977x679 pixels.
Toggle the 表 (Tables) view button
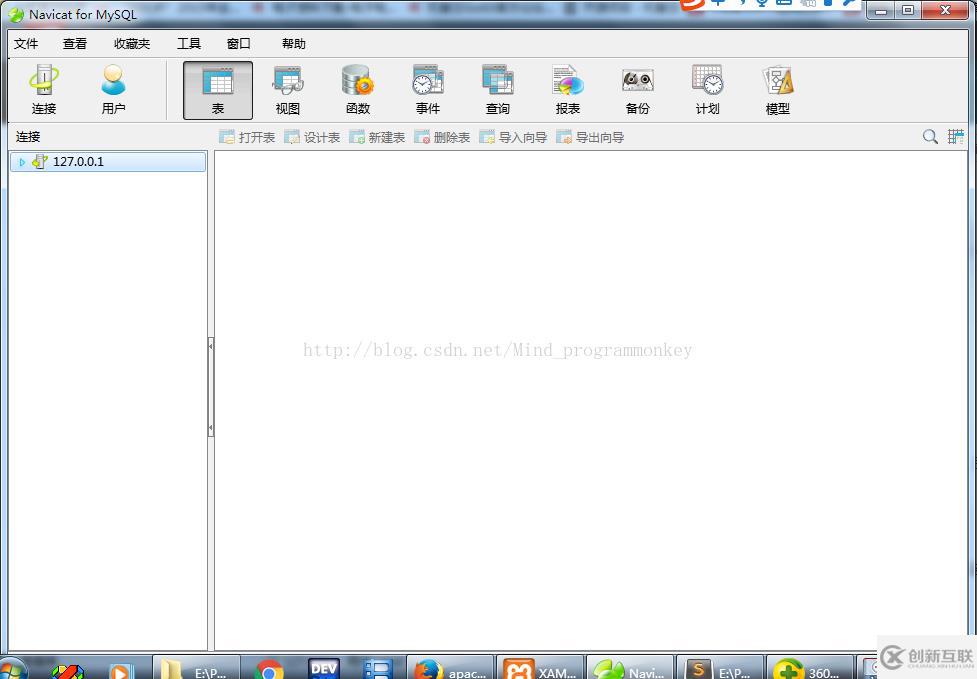(x=217, y=88)
